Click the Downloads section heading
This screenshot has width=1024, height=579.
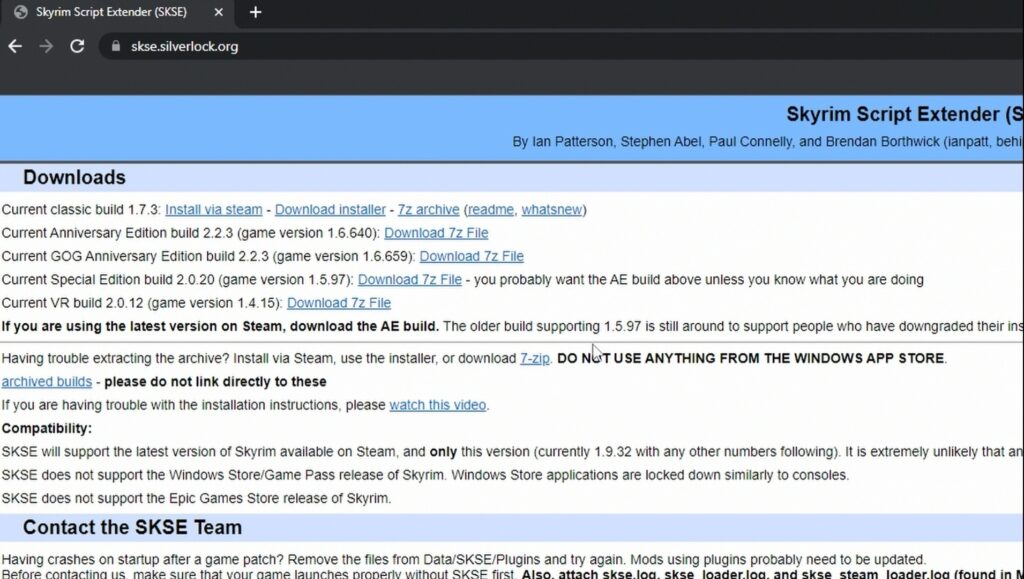(x=74, y=178)
